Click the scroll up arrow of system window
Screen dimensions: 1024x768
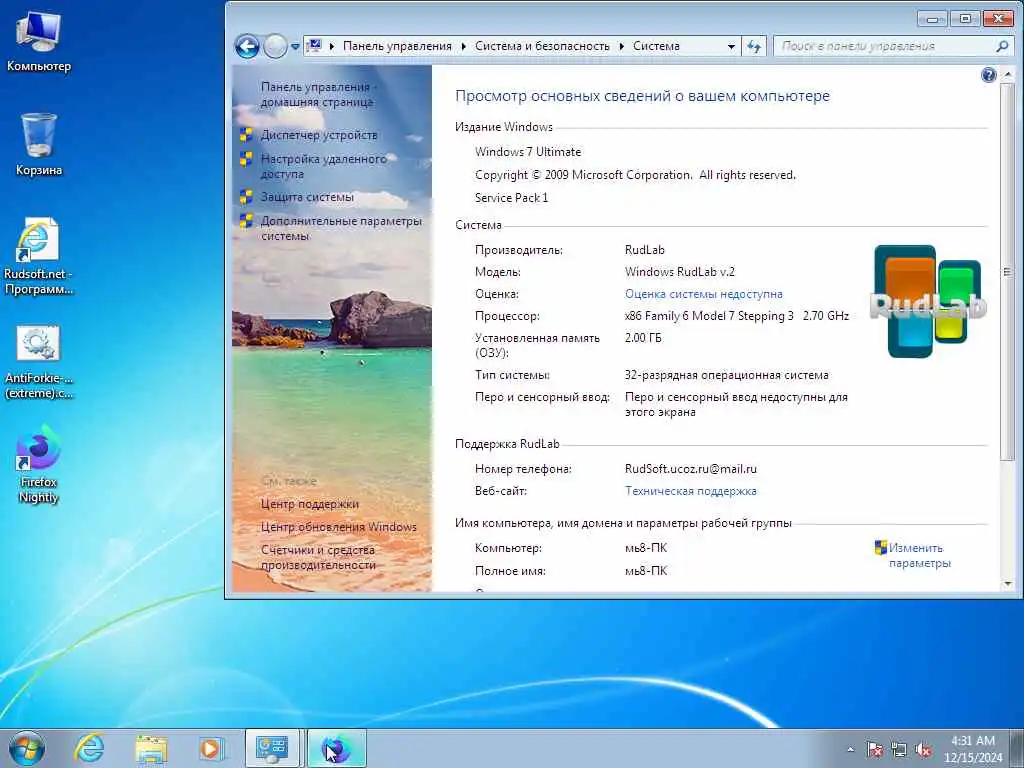(x=1008, y=74)
